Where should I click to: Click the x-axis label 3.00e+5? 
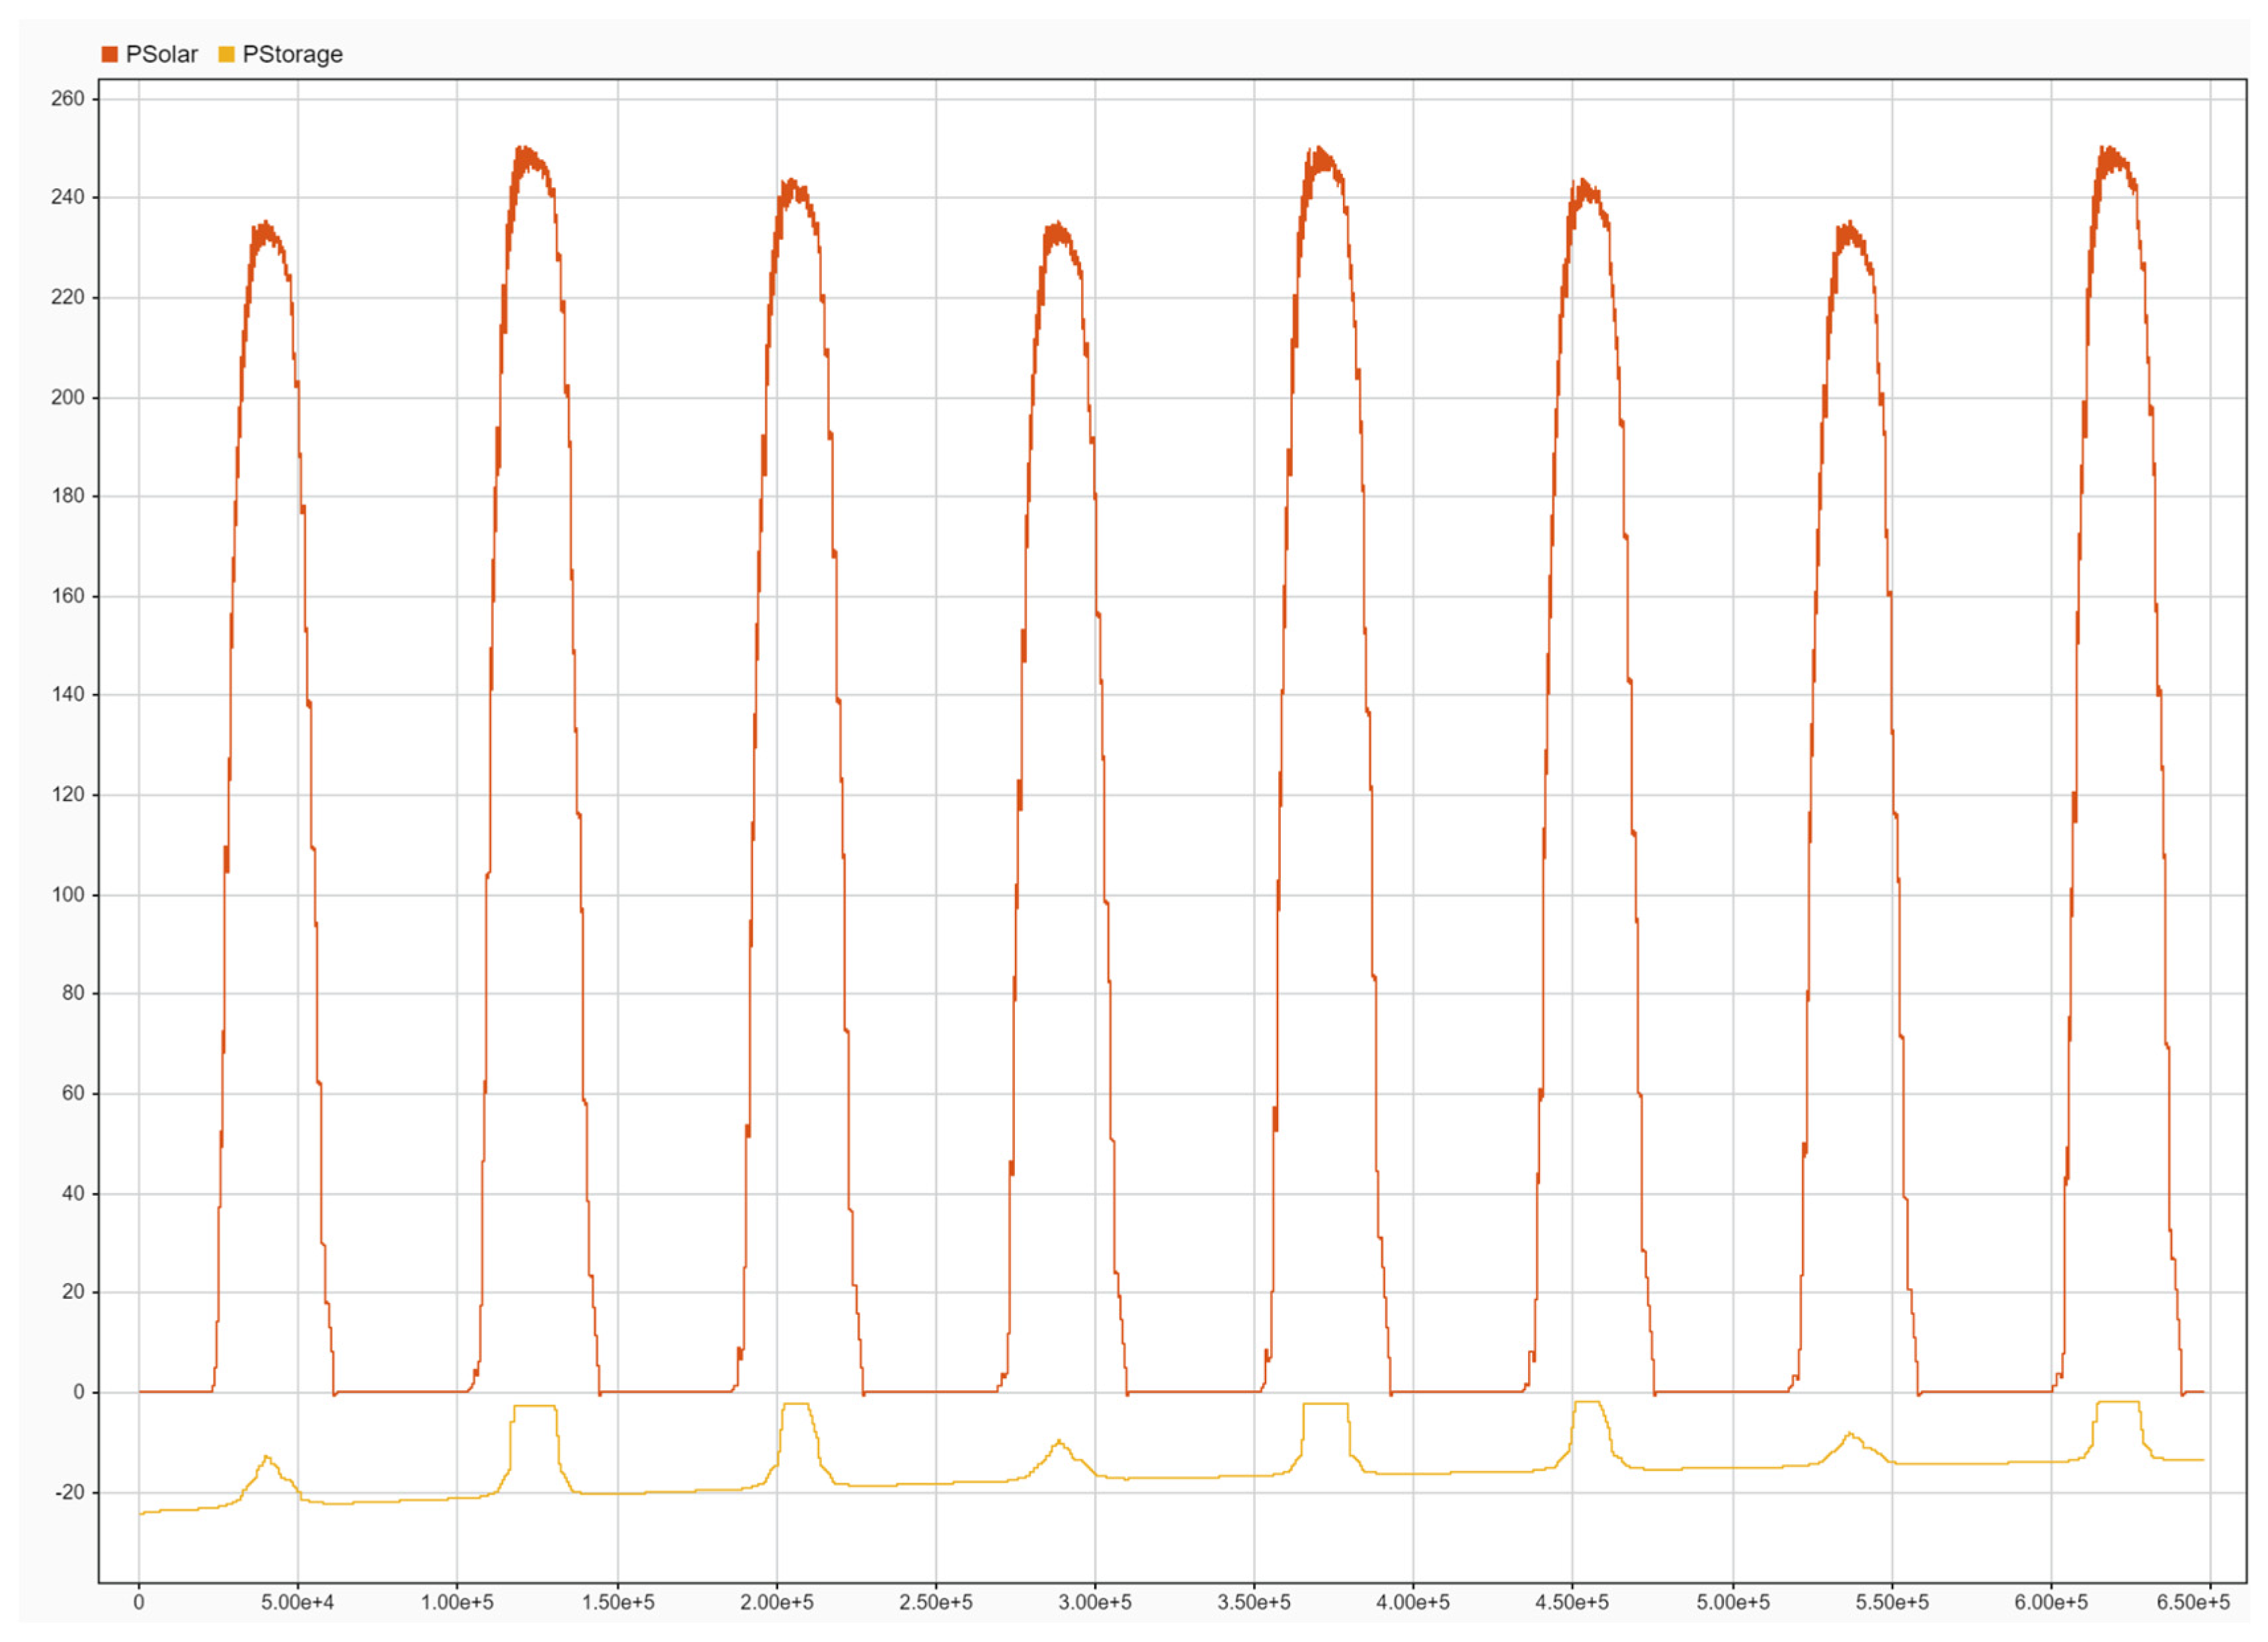[x=1095, y=1602]
